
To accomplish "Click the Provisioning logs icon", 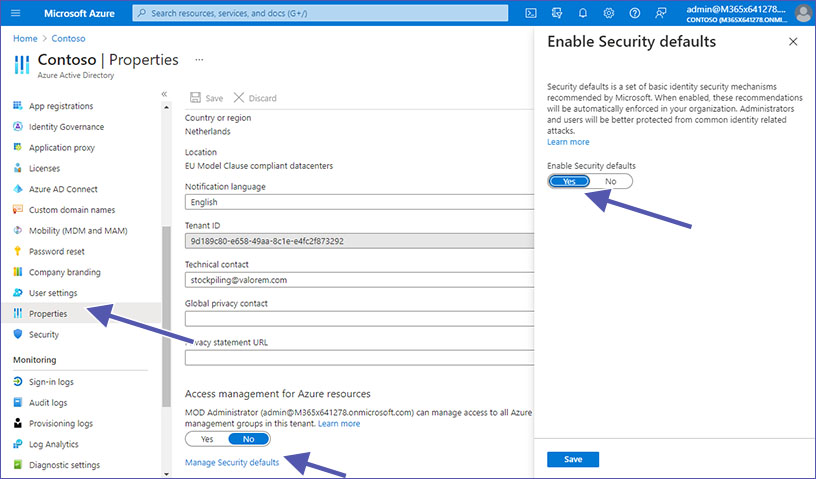I will pos(18,423).
